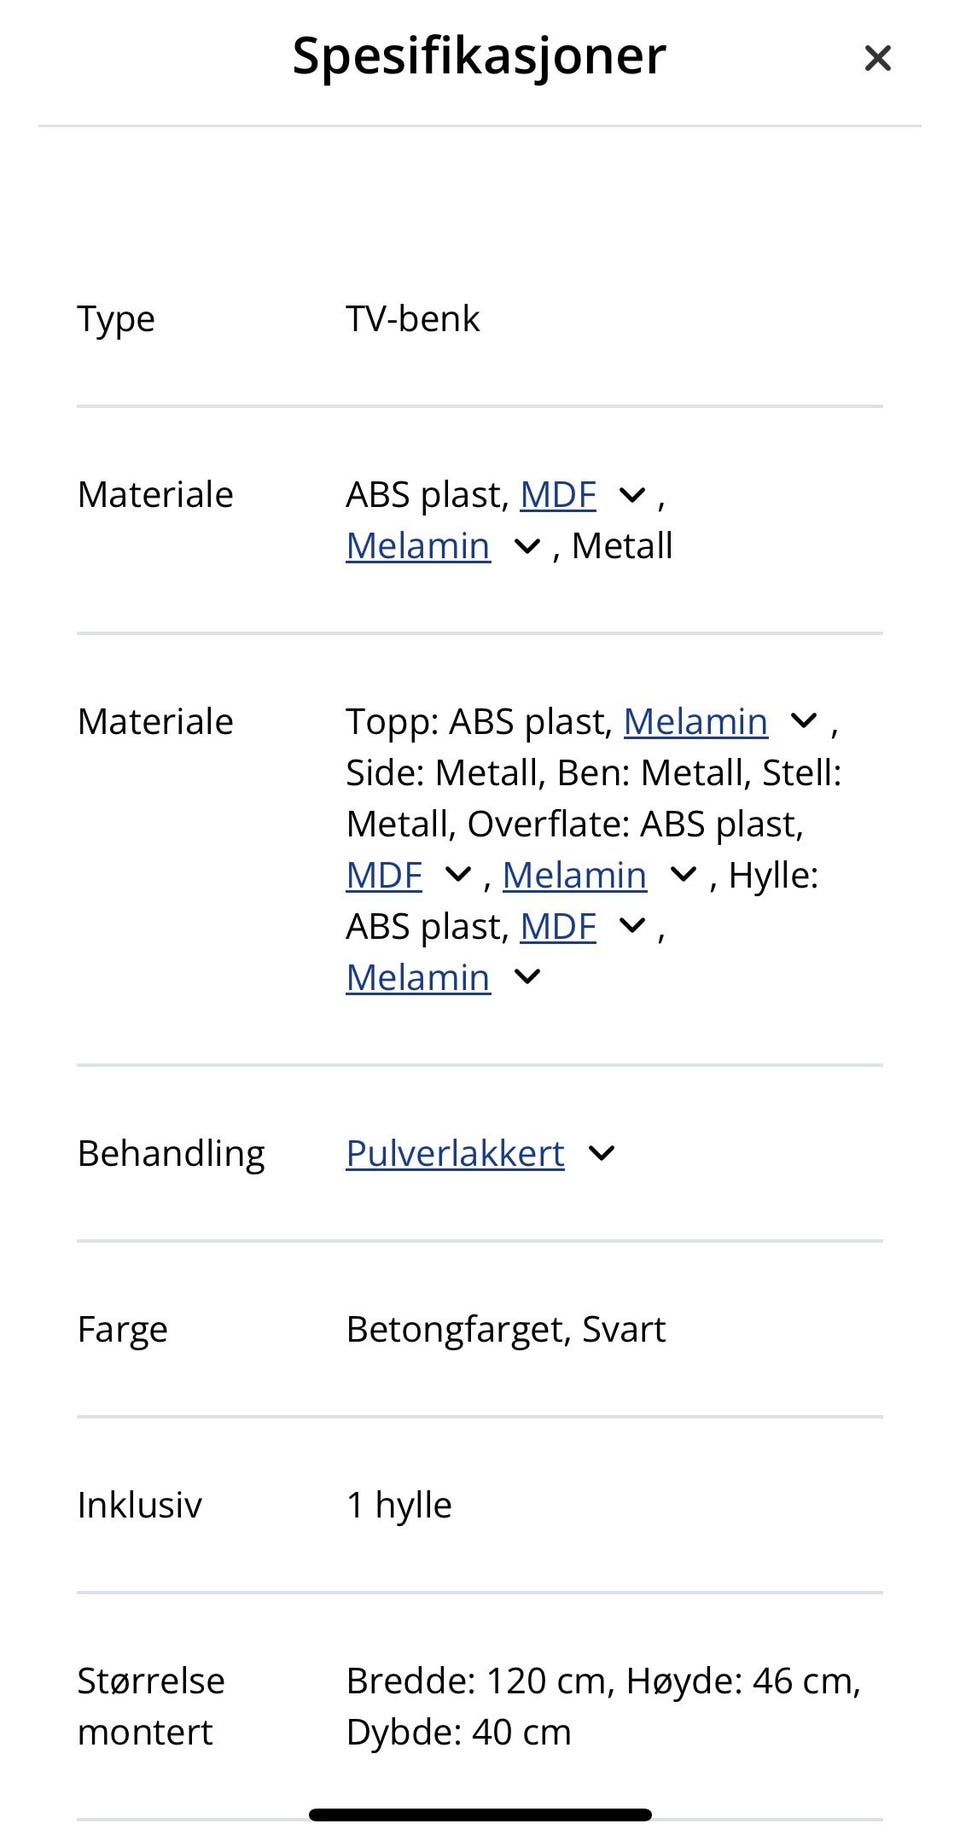Open MDF link in Hylle section
The width and height of the screenshot is (960, 1841).
coord(558,927)
